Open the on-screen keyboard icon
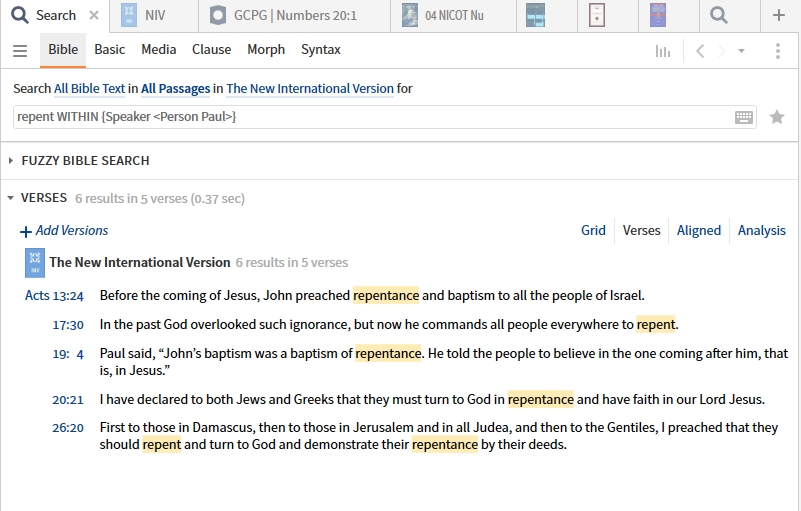 pyautogui.click(x=744, y=118)
